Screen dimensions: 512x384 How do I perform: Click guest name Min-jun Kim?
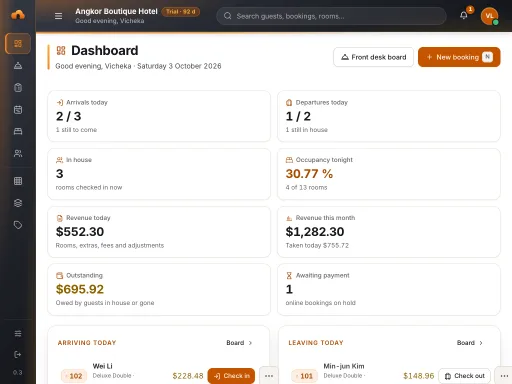tap(344, 366)
